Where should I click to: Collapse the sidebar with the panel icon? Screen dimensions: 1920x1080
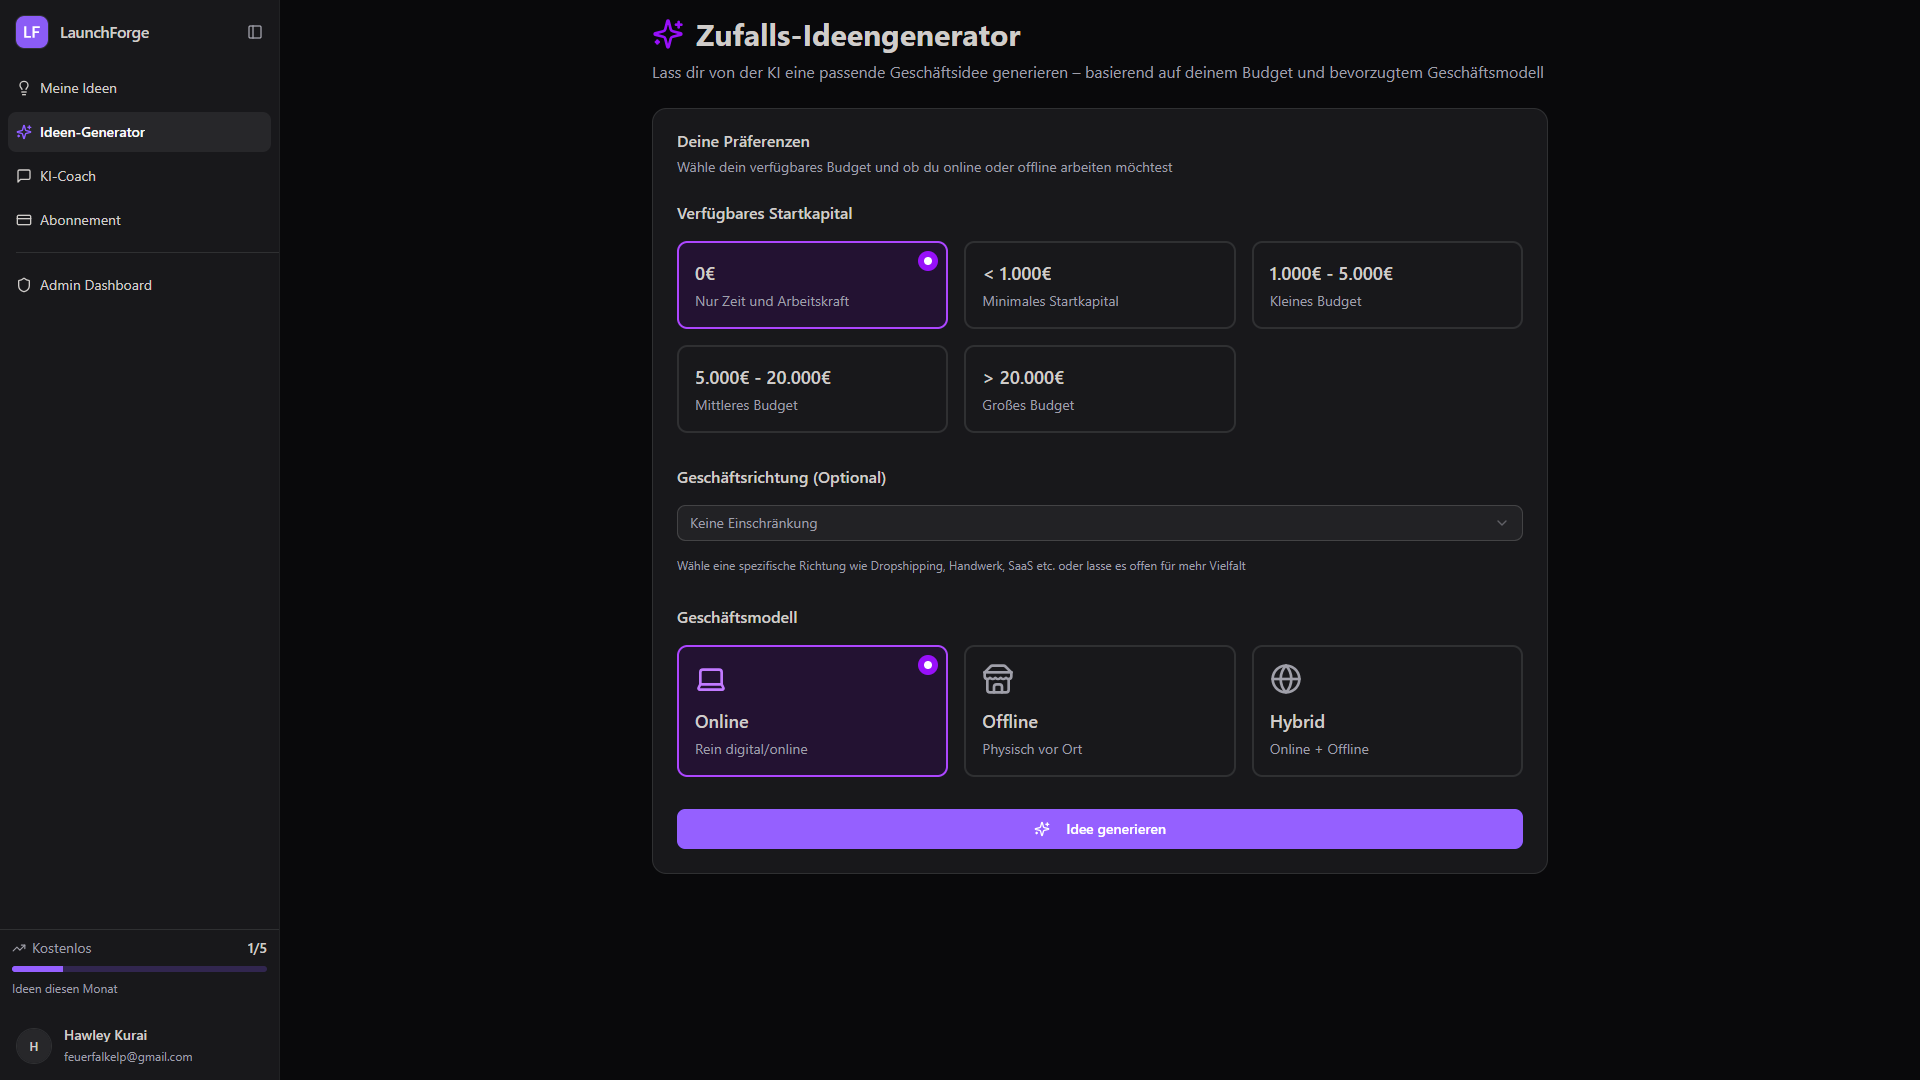pos(255,32)
